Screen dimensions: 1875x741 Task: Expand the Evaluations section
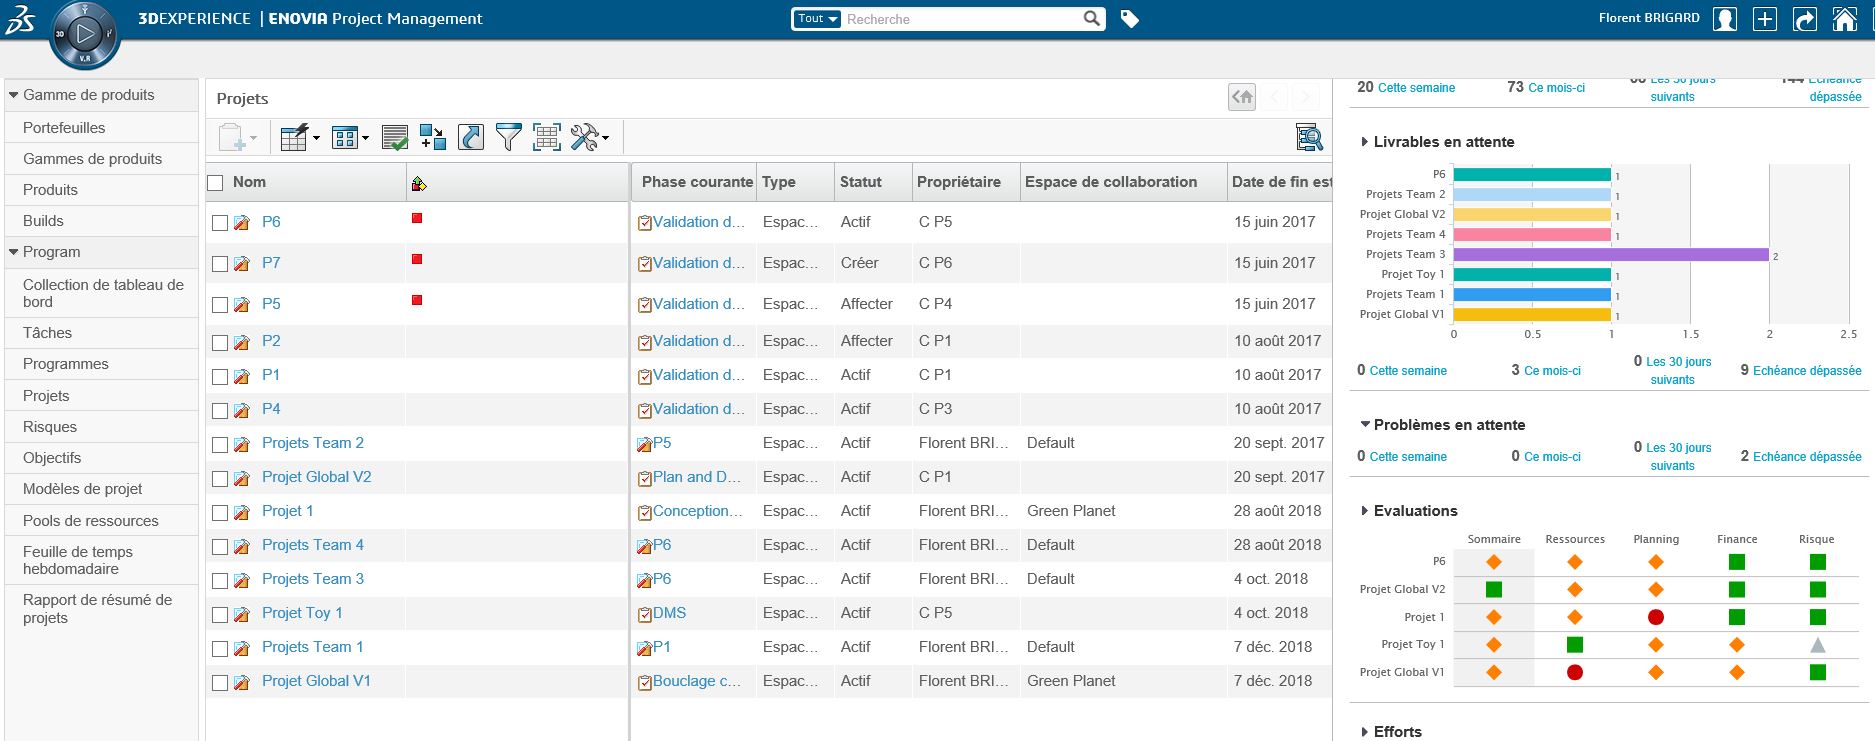coord(1365,511)
